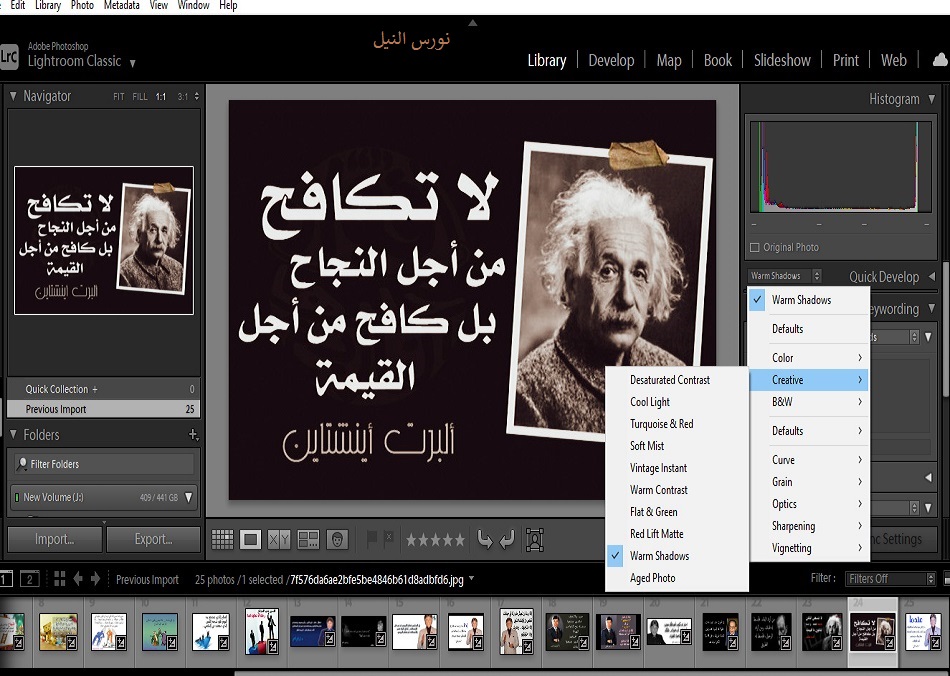950x676 pixels.
Task: Set Navigator zoom to 1:1
Action: (x=161, y=96)
